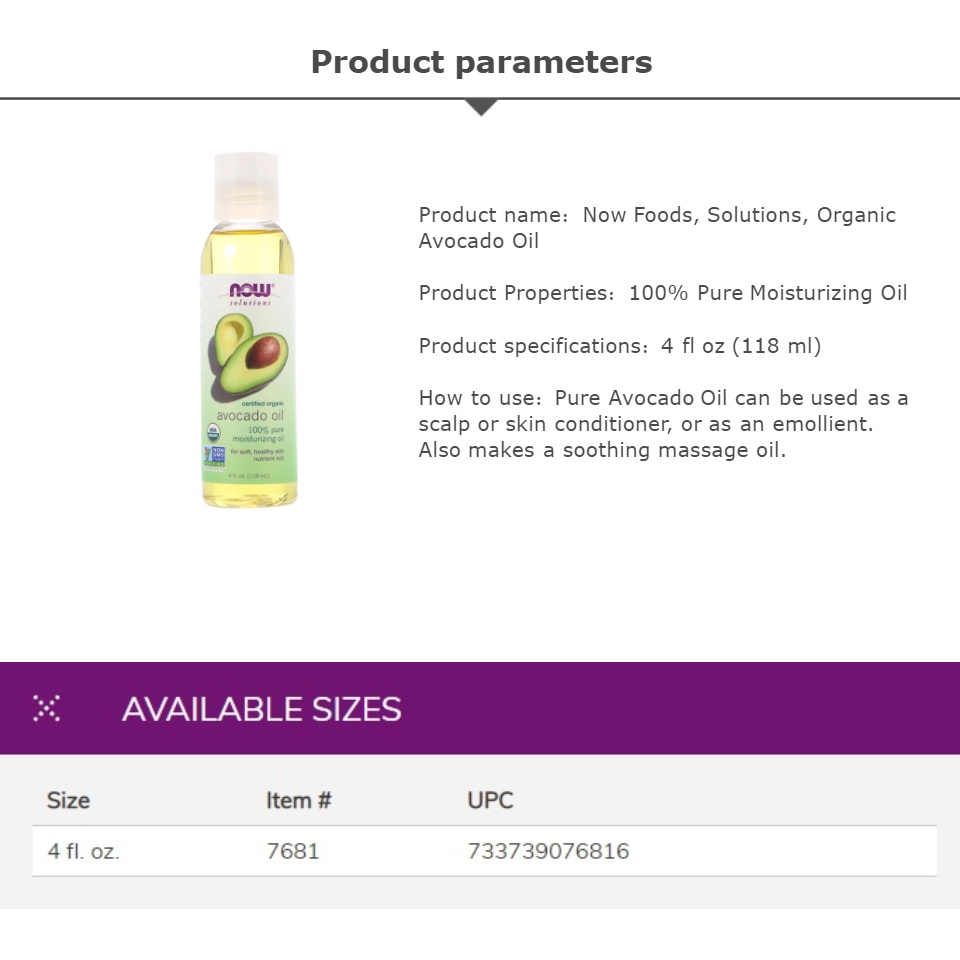Click the Non-GMO badge on the label
Image resolution: width=960 pixels, height=960 pixels.
click(214, 458)
